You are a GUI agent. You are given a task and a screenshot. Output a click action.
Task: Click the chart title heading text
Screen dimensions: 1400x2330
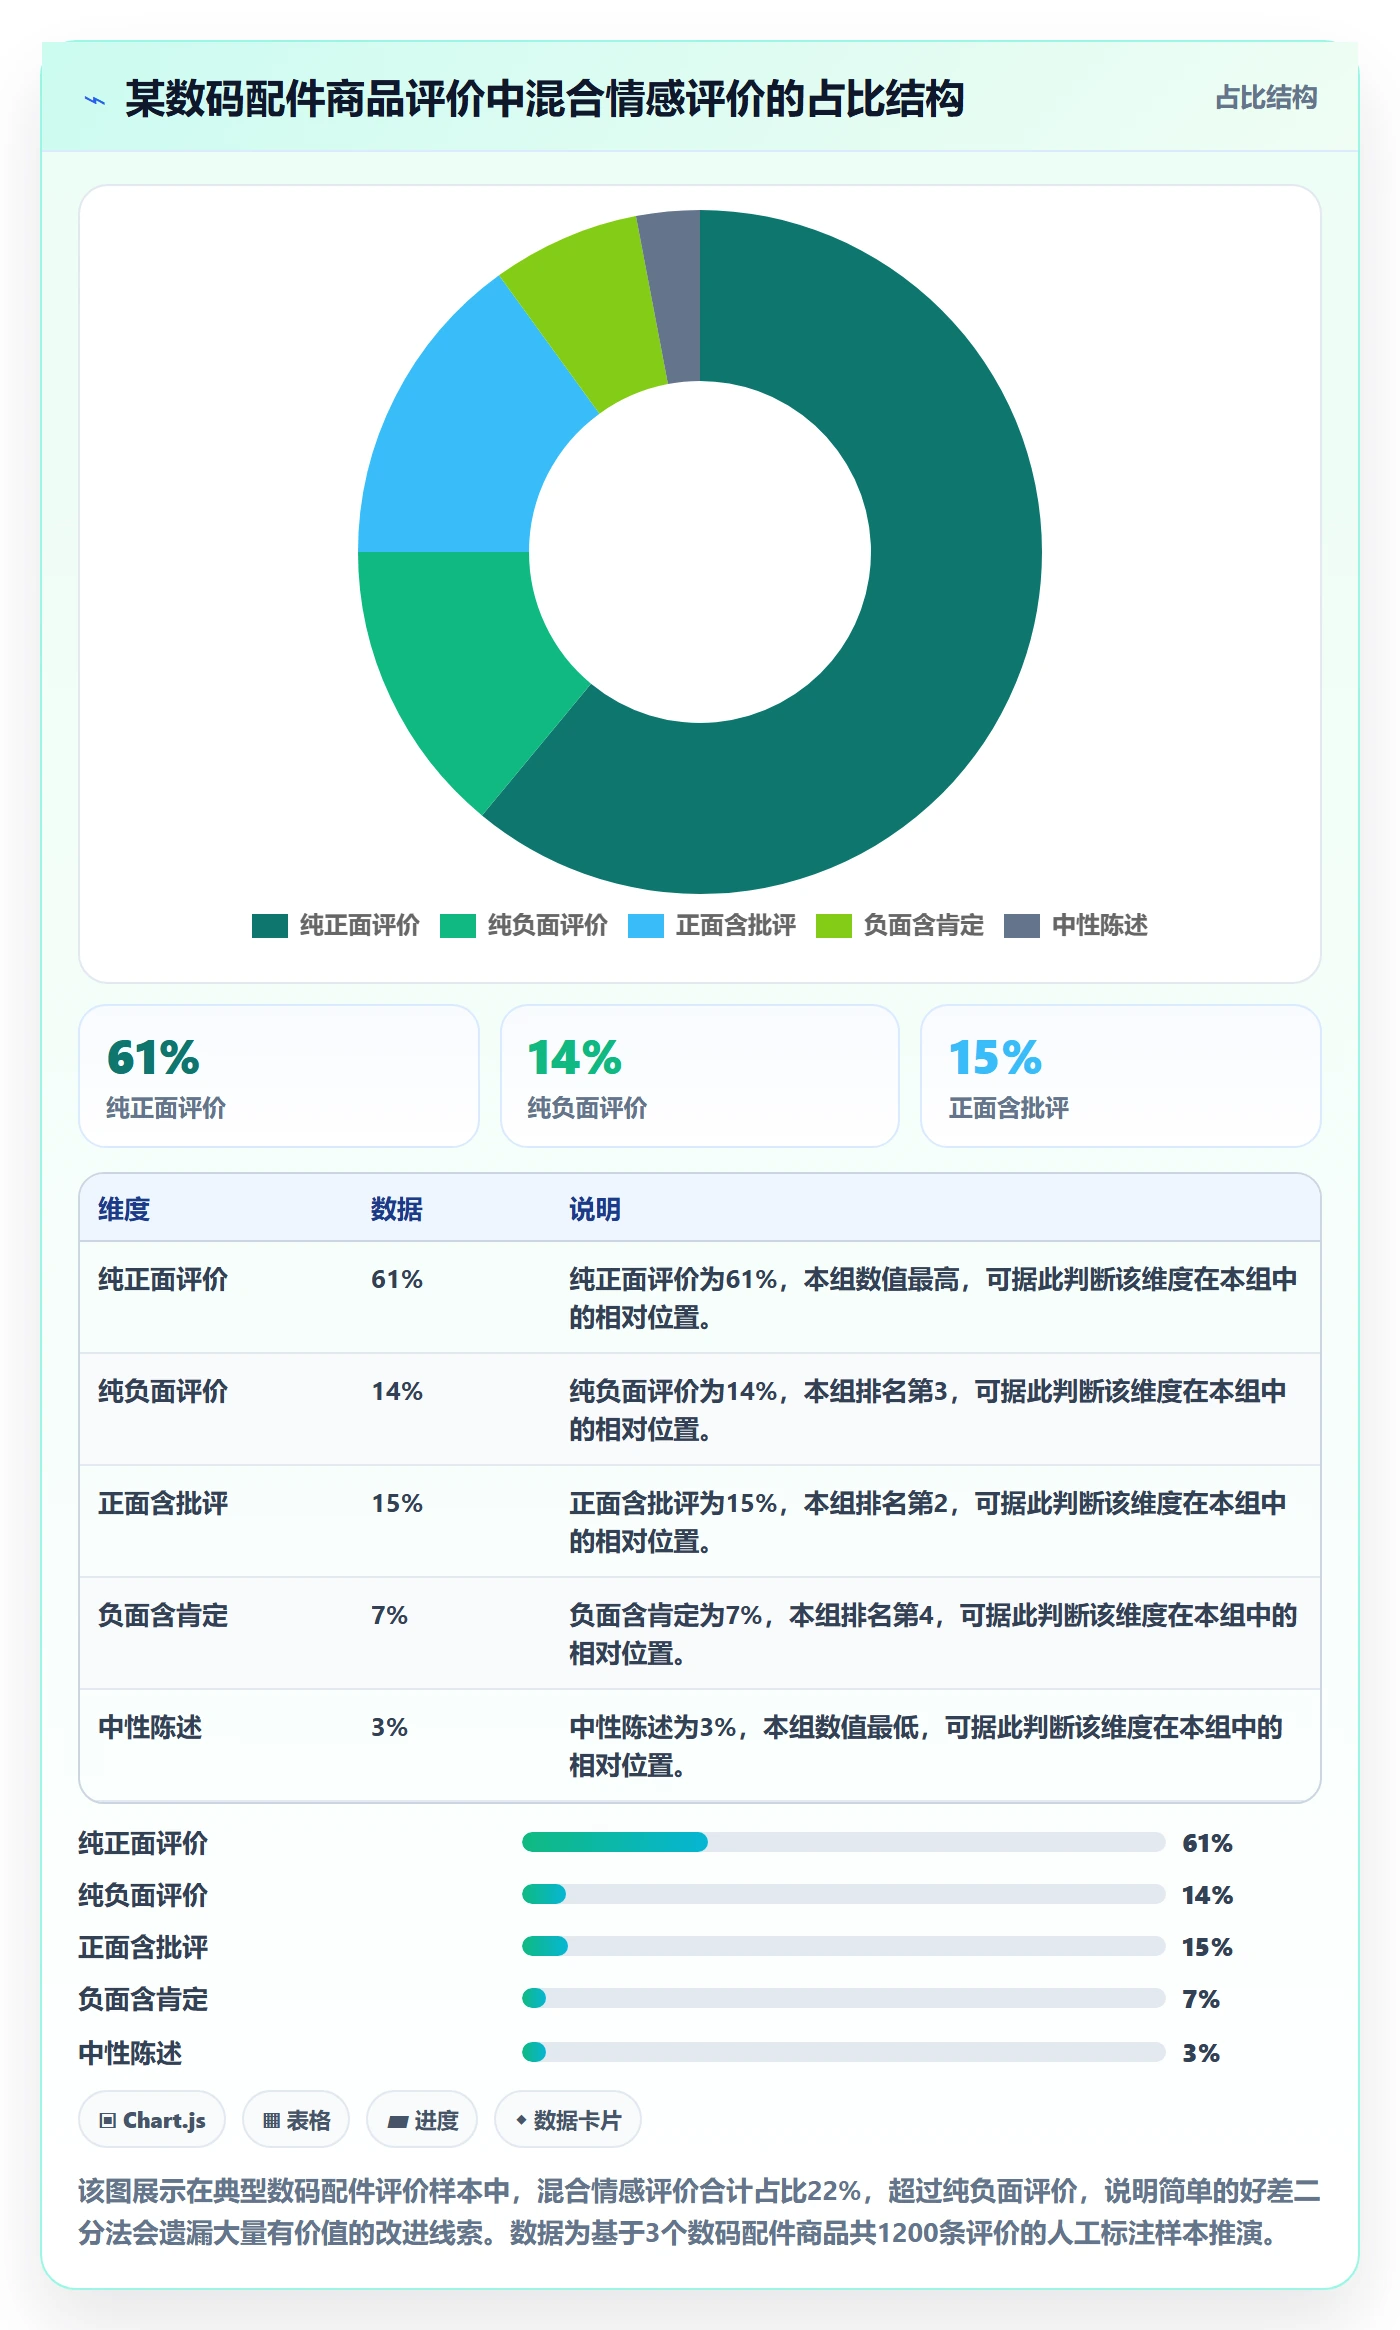[x=545, y=99]
